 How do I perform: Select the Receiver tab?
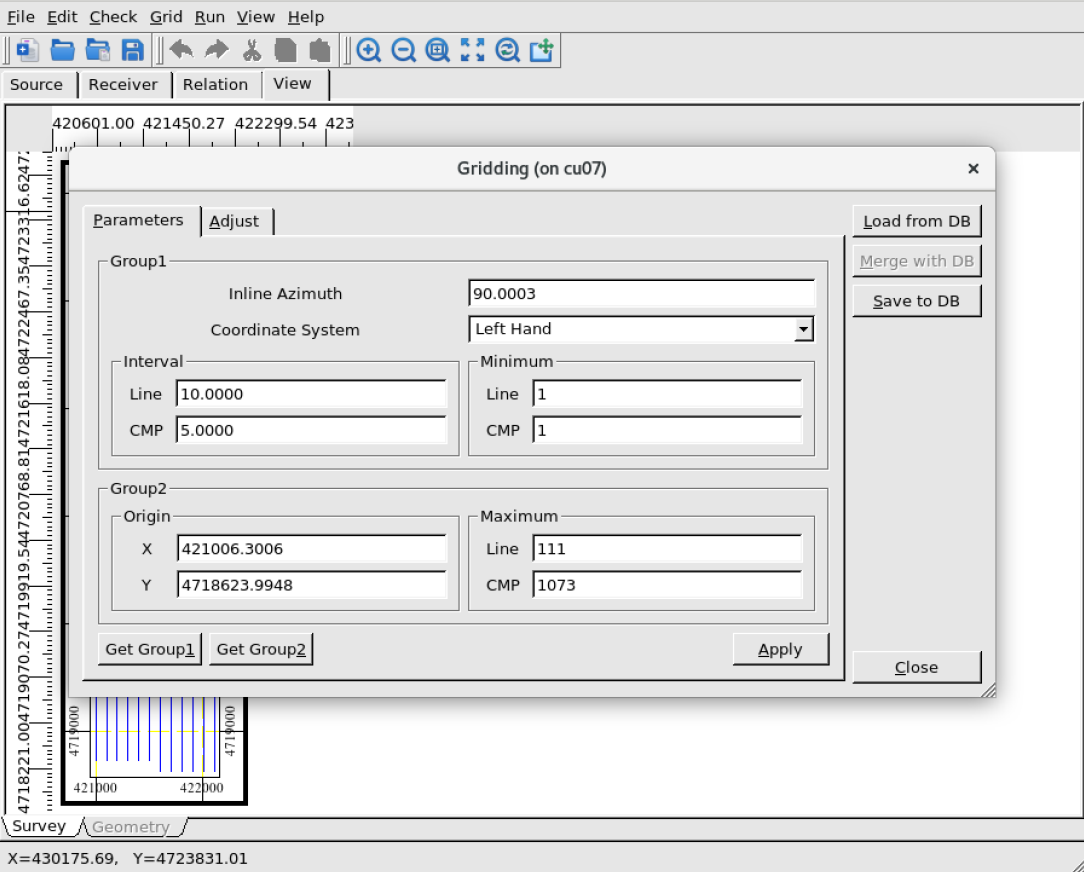tap(123, 85)
